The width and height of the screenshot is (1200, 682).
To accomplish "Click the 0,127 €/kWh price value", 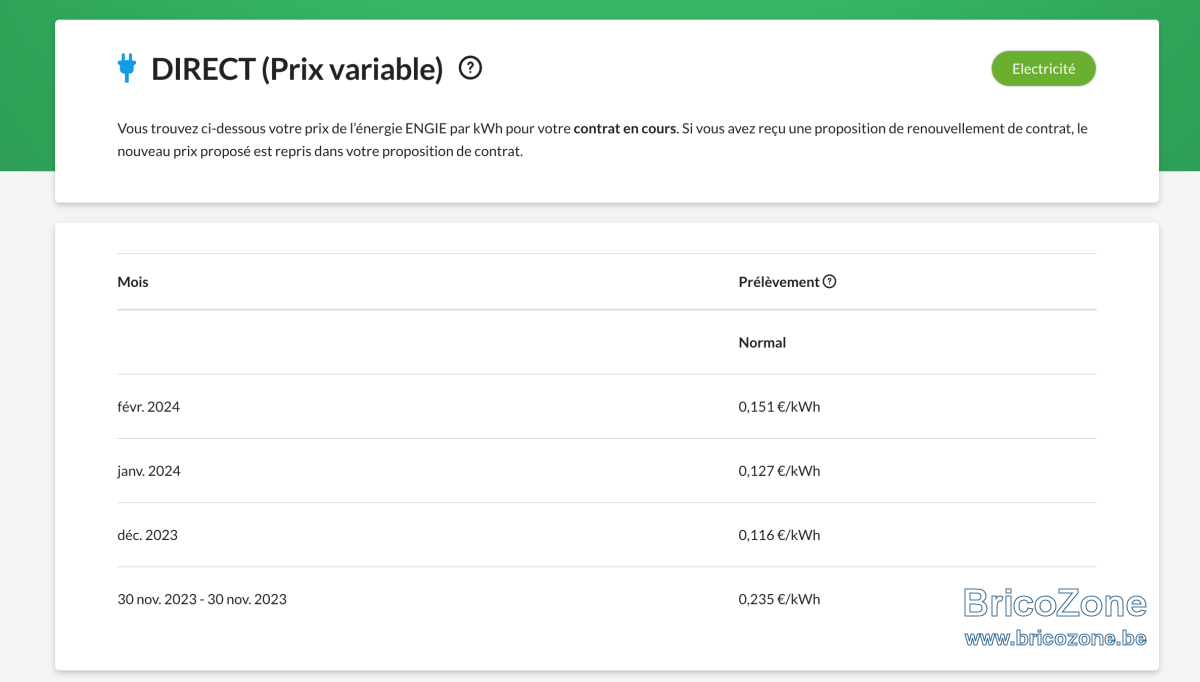I will tap(779, 471).
